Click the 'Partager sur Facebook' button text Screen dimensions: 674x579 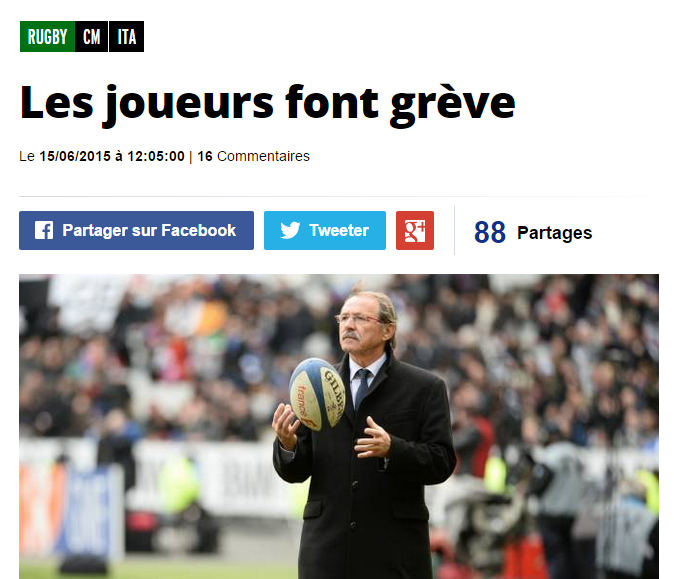tap(149, 230)
